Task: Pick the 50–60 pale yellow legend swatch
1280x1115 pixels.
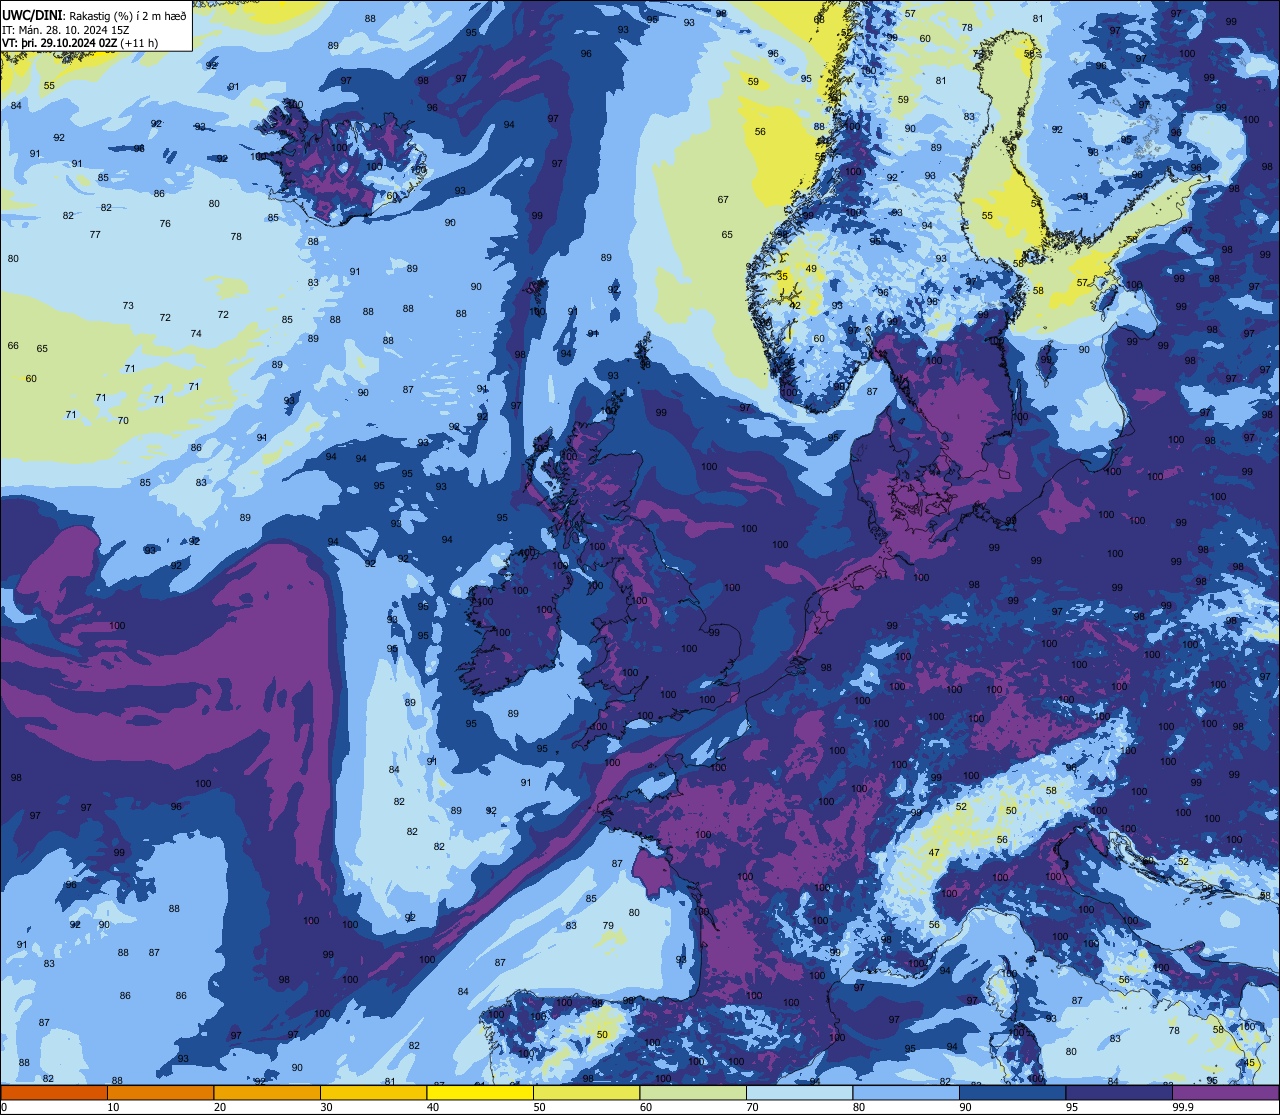Action: click(x=587, y=1092)
